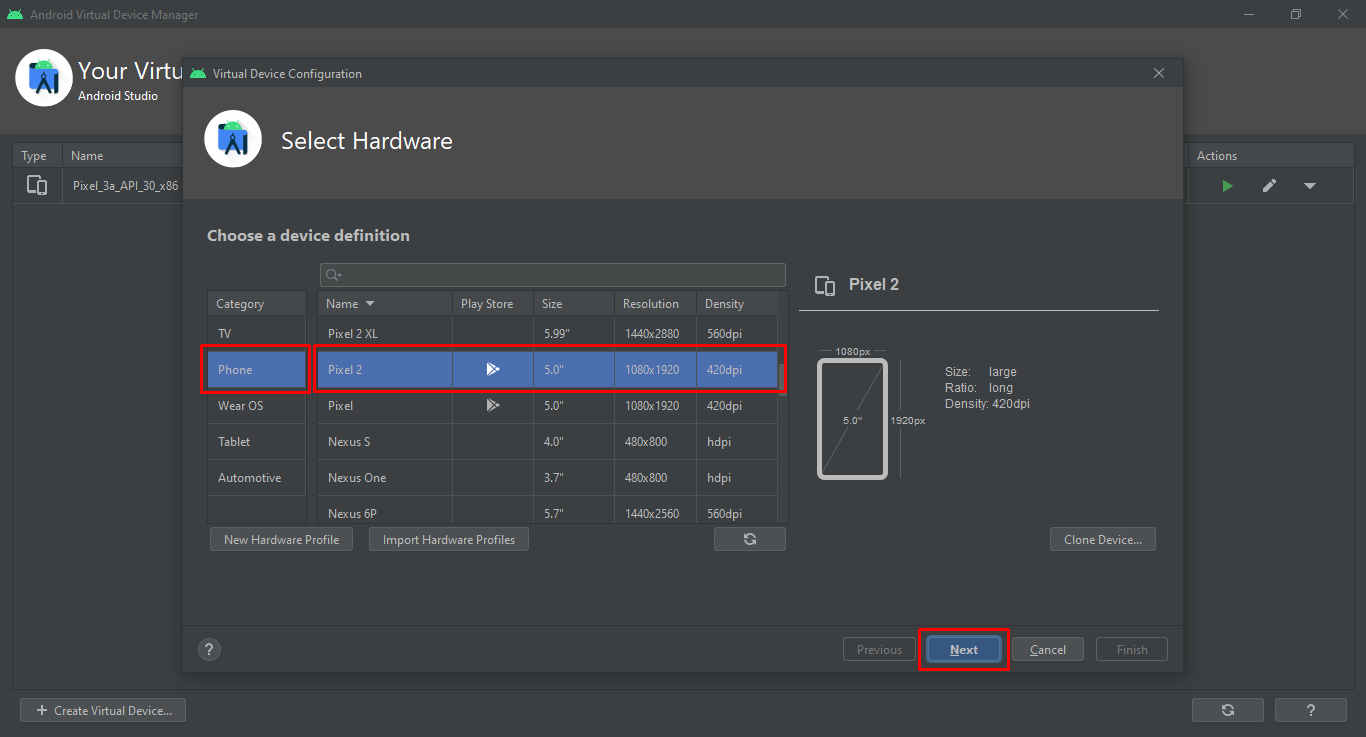Click the search field in Select Hardware

pyautogui.click(x=552, y=275)
